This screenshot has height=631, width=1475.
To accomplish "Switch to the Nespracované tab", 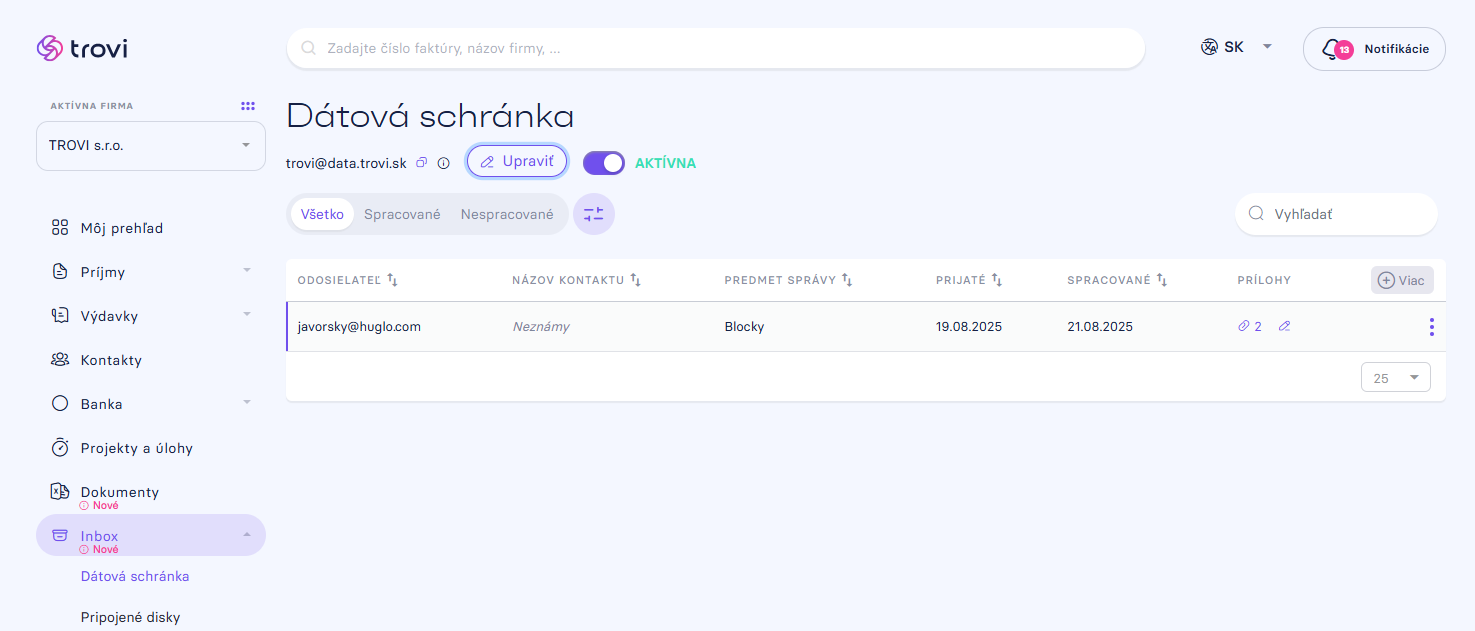I will pyautogui.click(x=507, y=214).
